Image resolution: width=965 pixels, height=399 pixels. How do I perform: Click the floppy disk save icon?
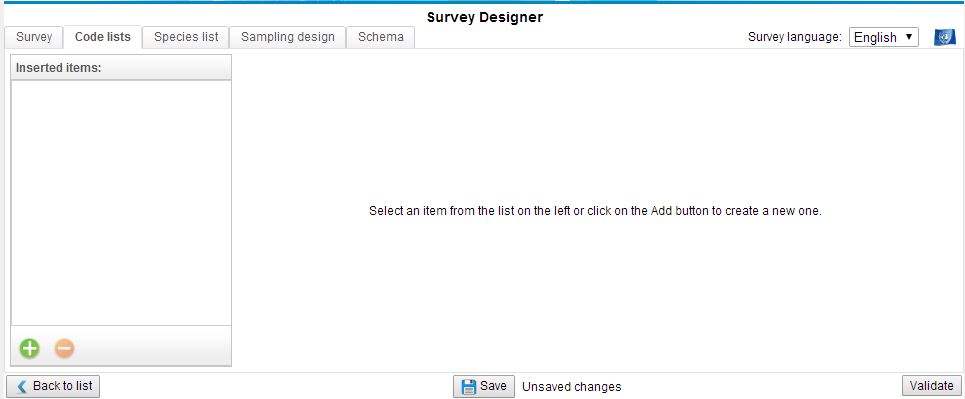(x=469, y=387)
